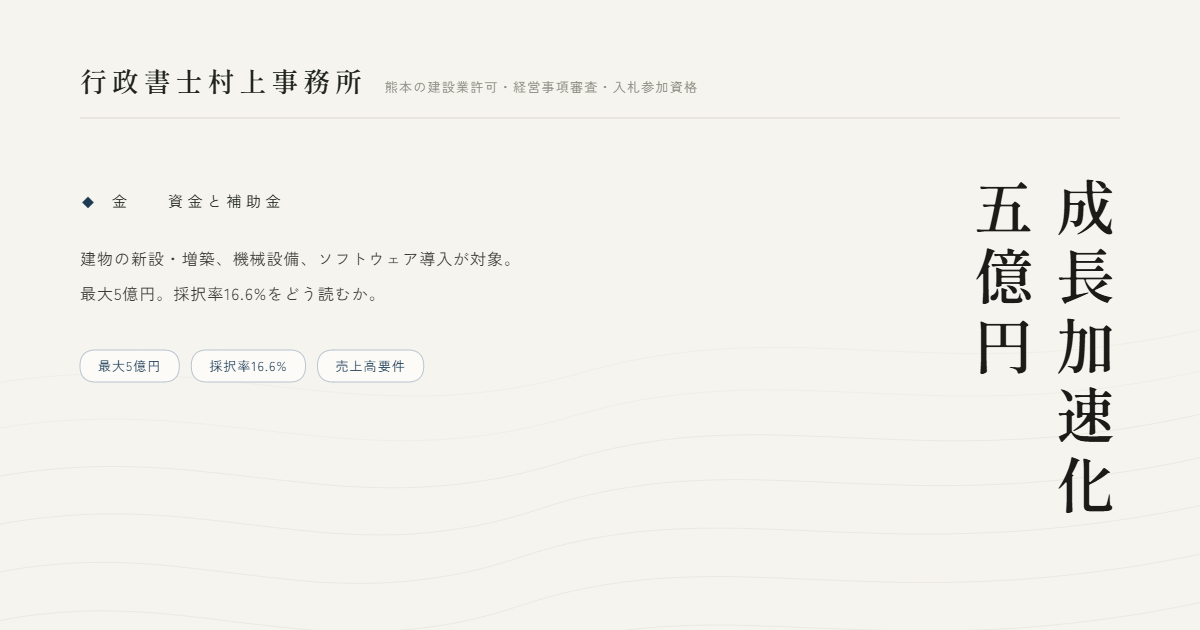Click the 金 category character
Image resolution: width=1200 pixels, height=630 pixels.
pyautogui.click(x=120, y=202)
